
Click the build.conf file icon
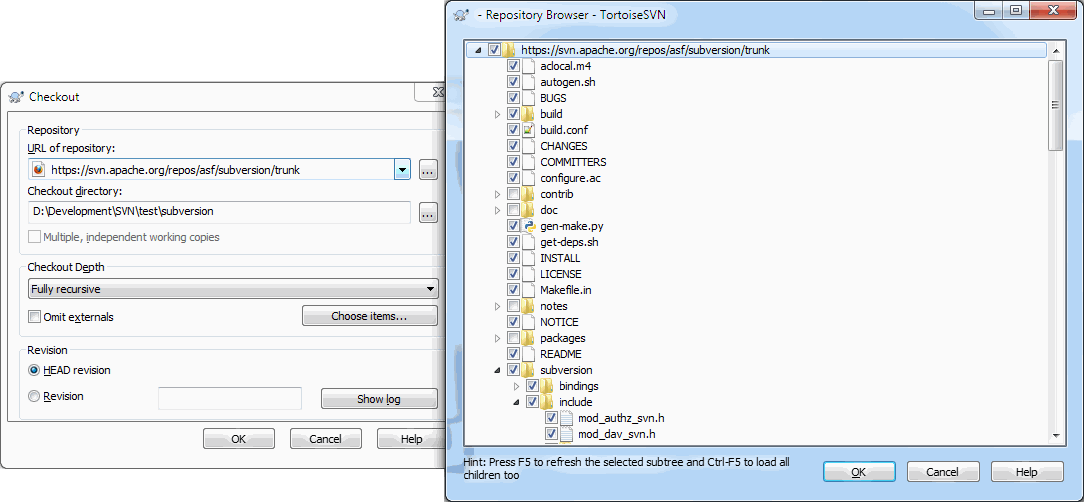pyautogui.click(x=528, y=130)
